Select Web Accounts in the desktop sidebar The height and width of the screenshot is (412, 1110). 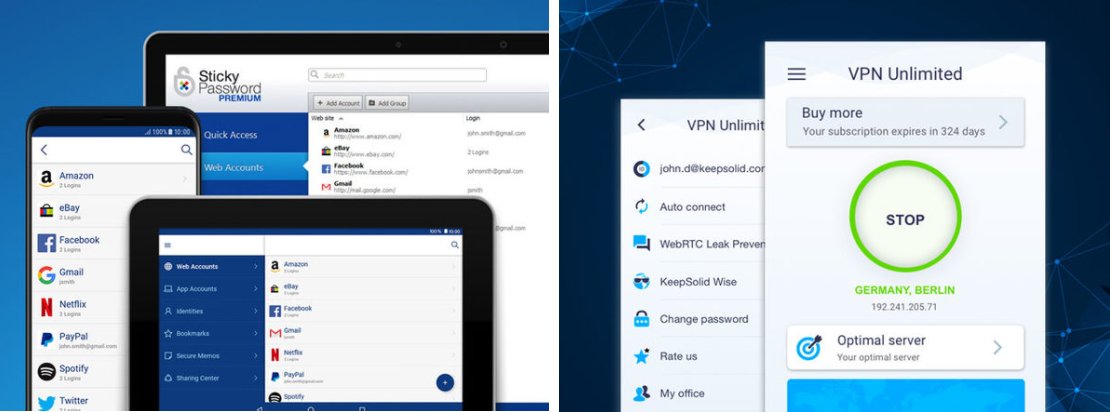click(x=252, y=167)
